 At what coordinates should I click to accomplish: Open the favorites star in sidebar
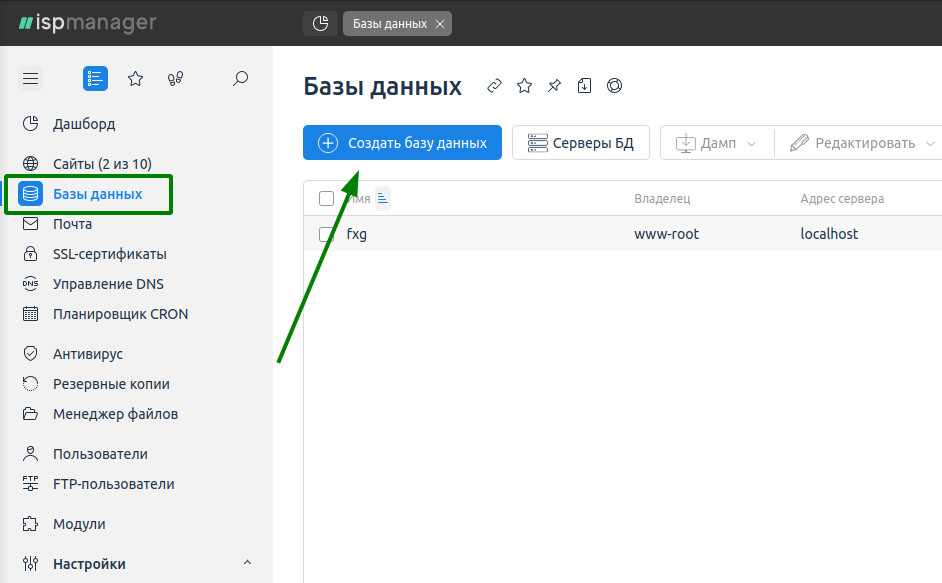pos(136,79)
